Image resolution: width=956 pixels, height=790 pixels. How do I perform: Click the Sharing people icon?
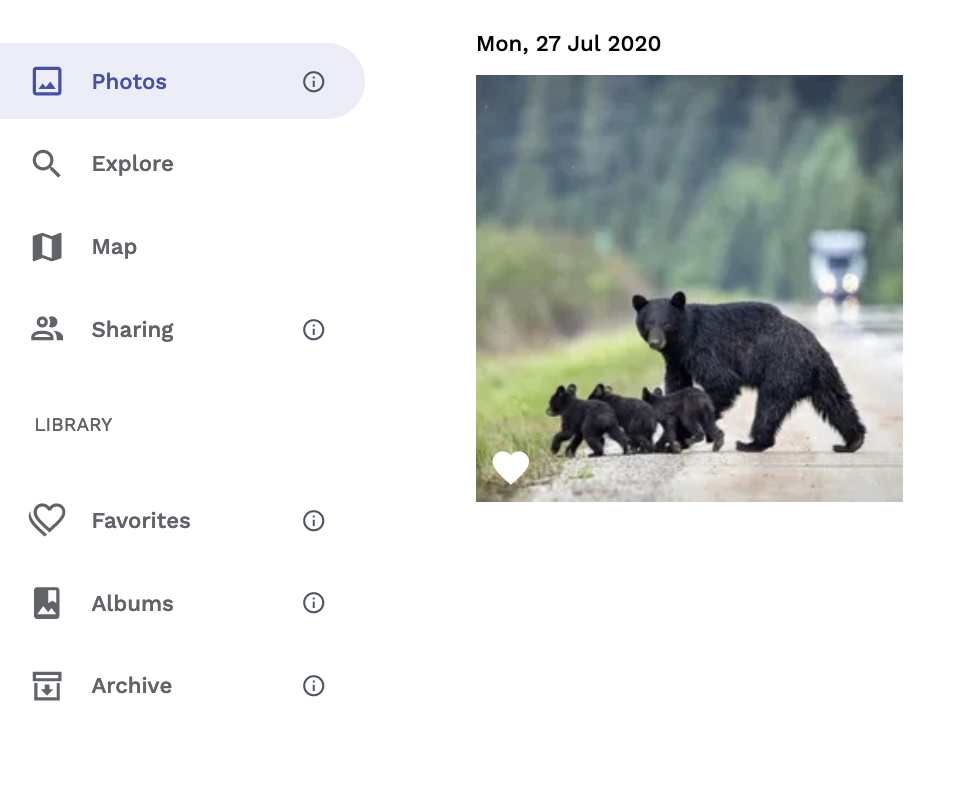coord(47,329)
